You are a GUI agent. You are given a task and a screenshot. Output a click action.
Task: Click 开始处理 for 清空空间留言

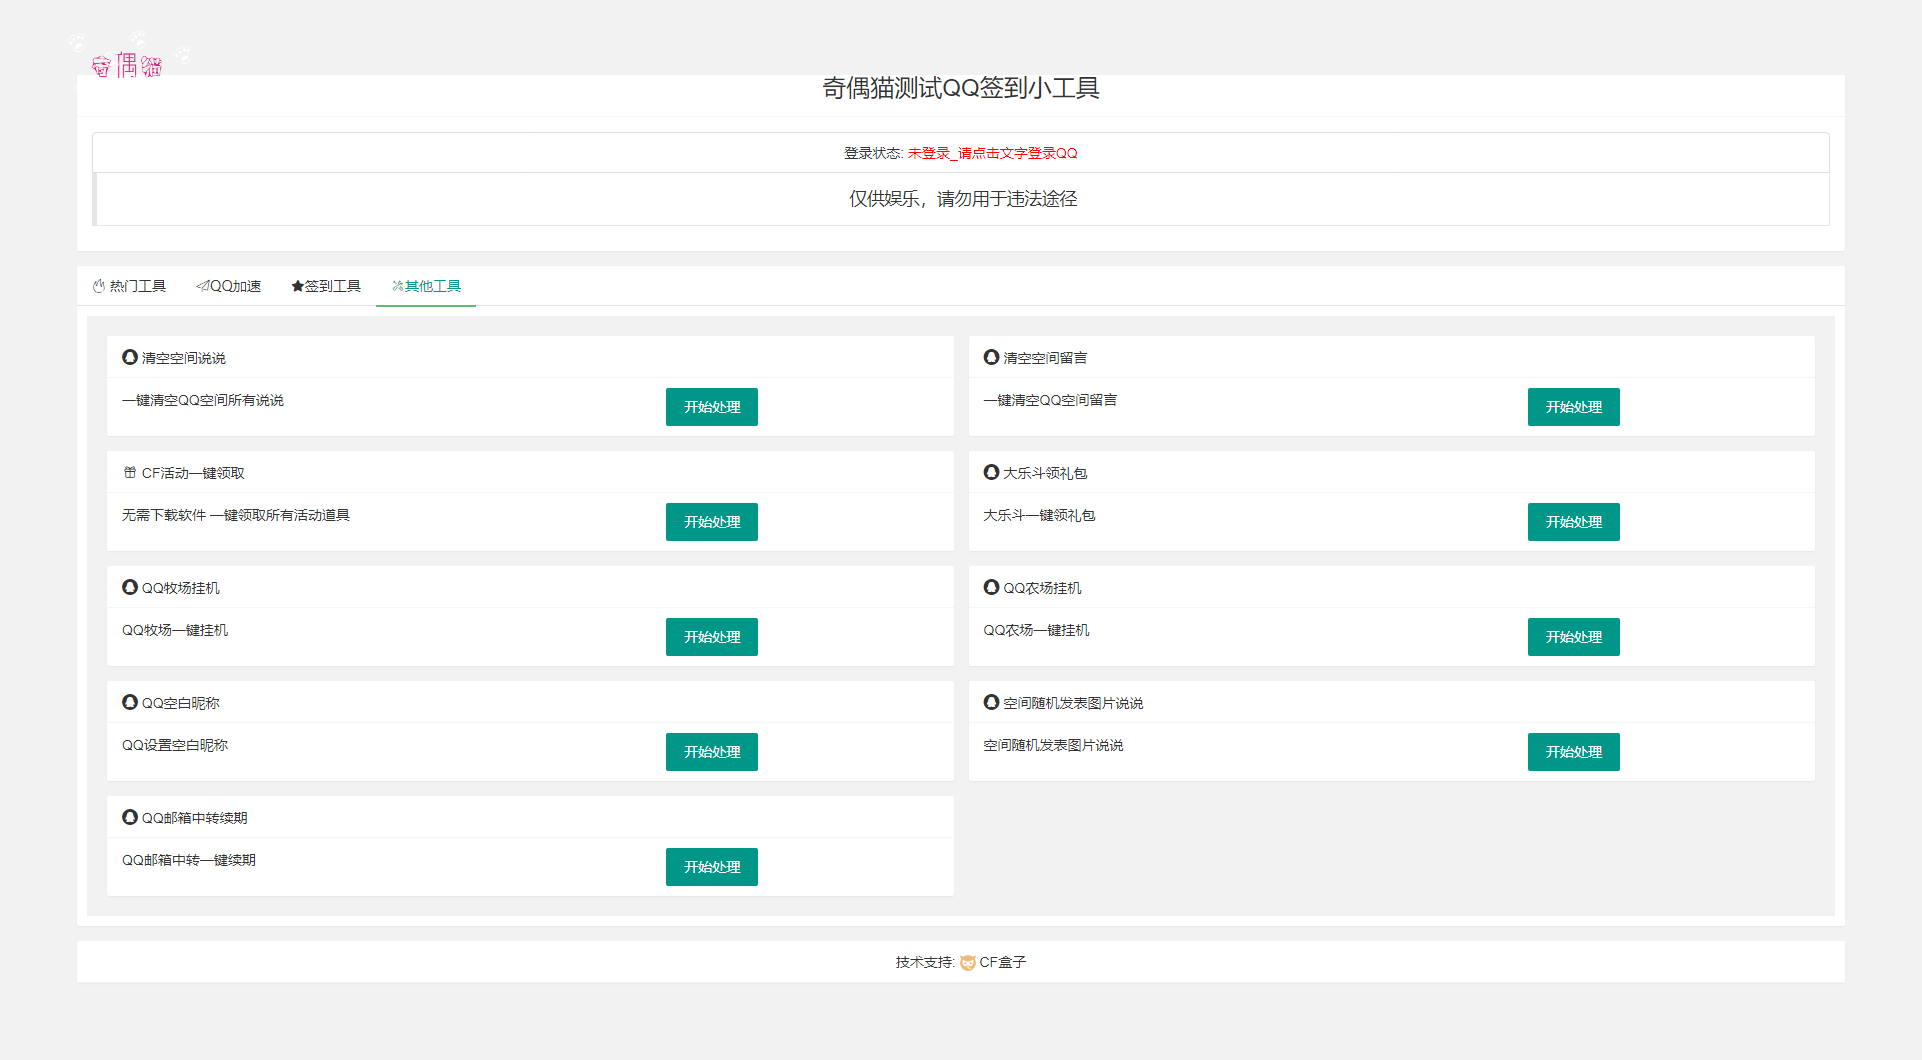1574,407
